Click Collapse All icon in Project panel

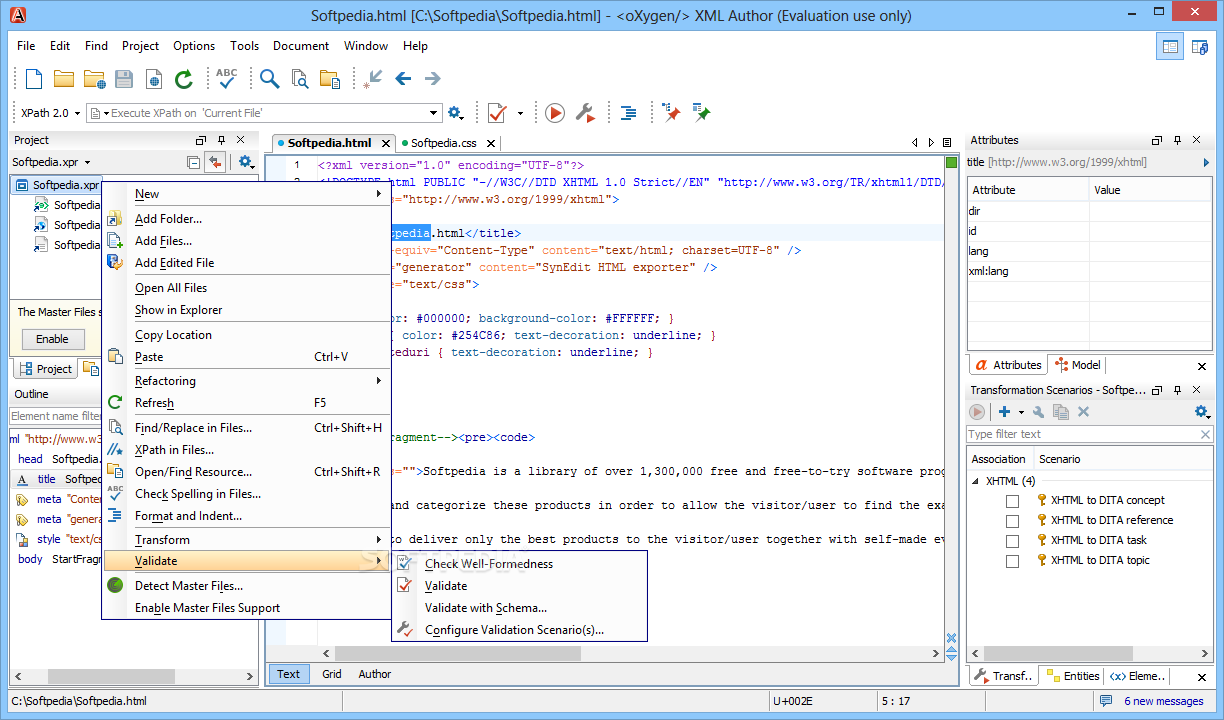[x=194, y=162]
